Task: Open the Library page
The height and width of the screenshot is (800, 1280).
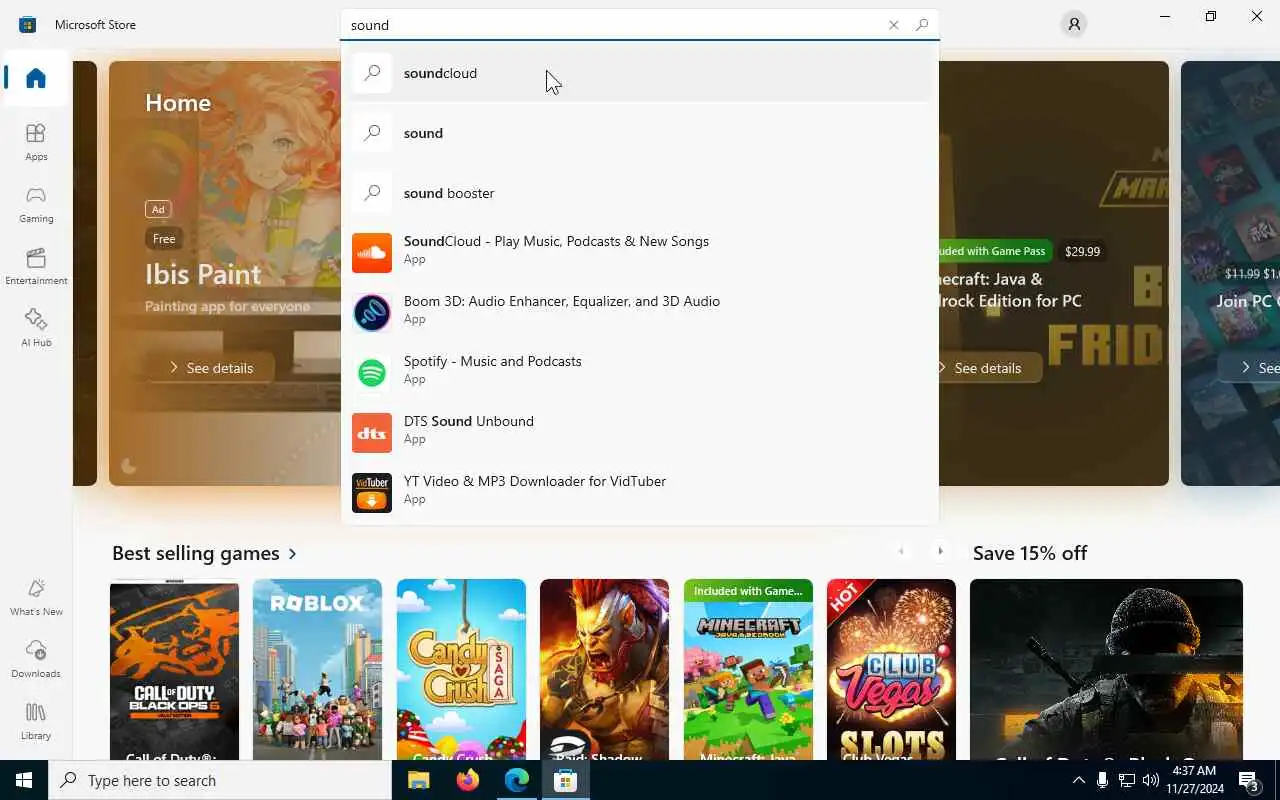Action: click(36, 721)
